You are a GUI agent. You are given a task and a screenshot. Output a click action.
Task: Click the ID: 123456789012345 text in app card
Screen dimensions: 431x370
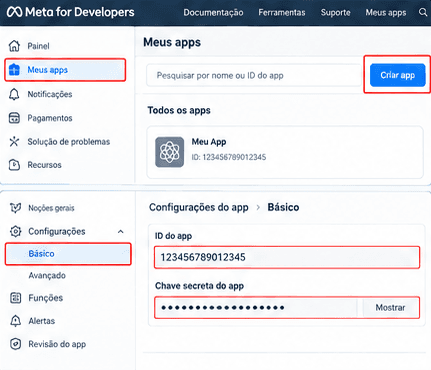(229, 157)
